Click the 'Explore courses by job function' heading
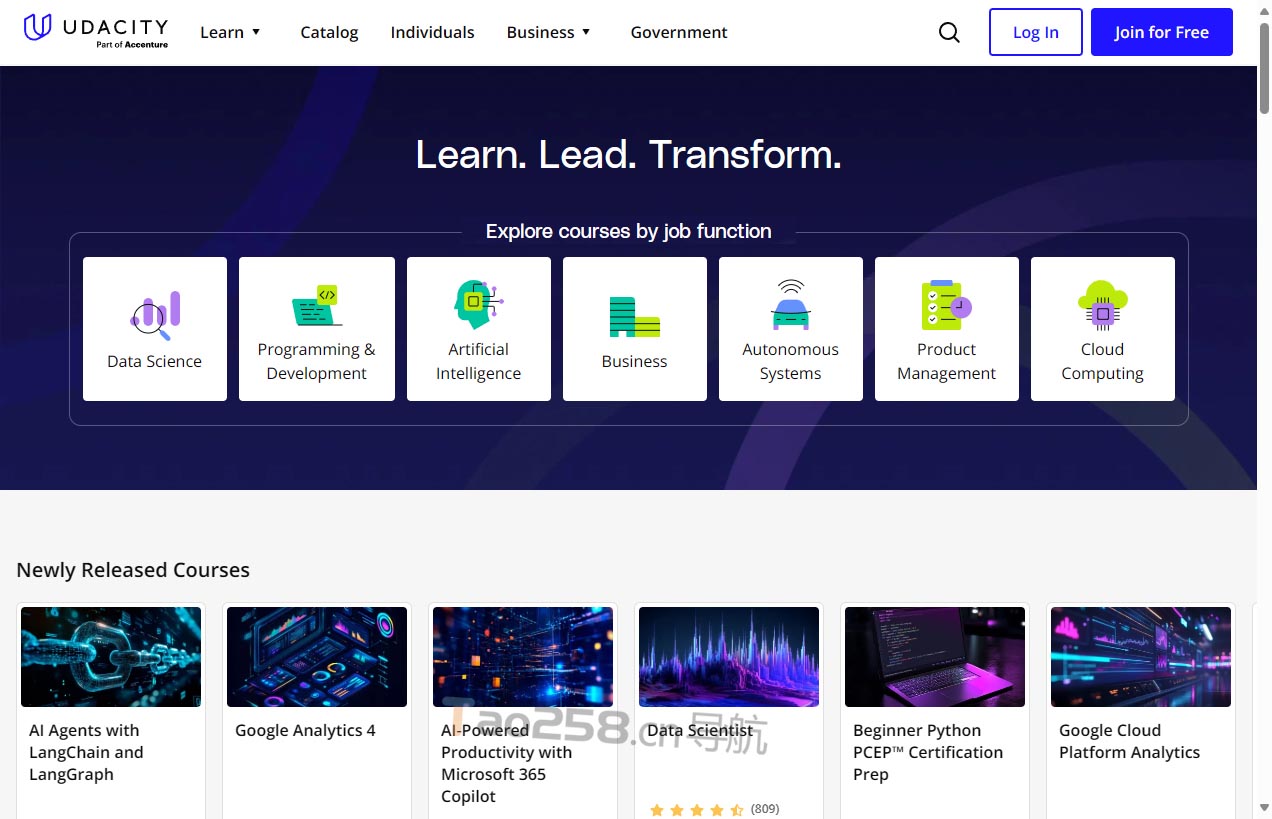The width and height of the screenshot is (1272, 819). [629, 231]
